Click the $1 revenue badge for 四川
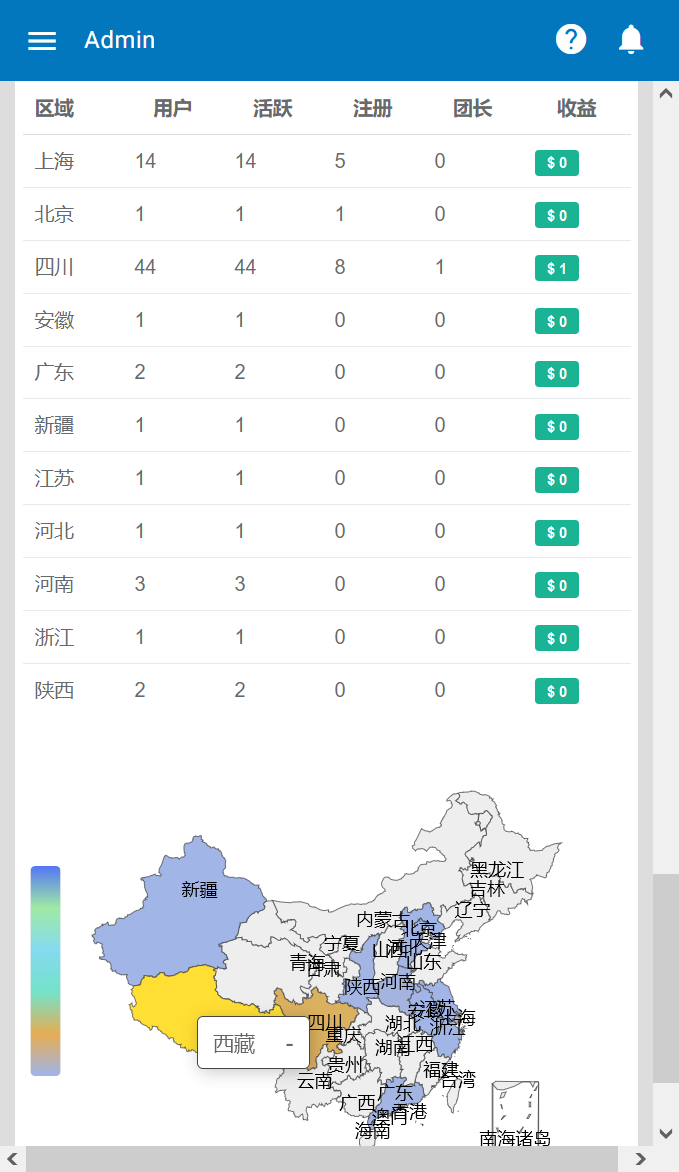 click(556, 268)
